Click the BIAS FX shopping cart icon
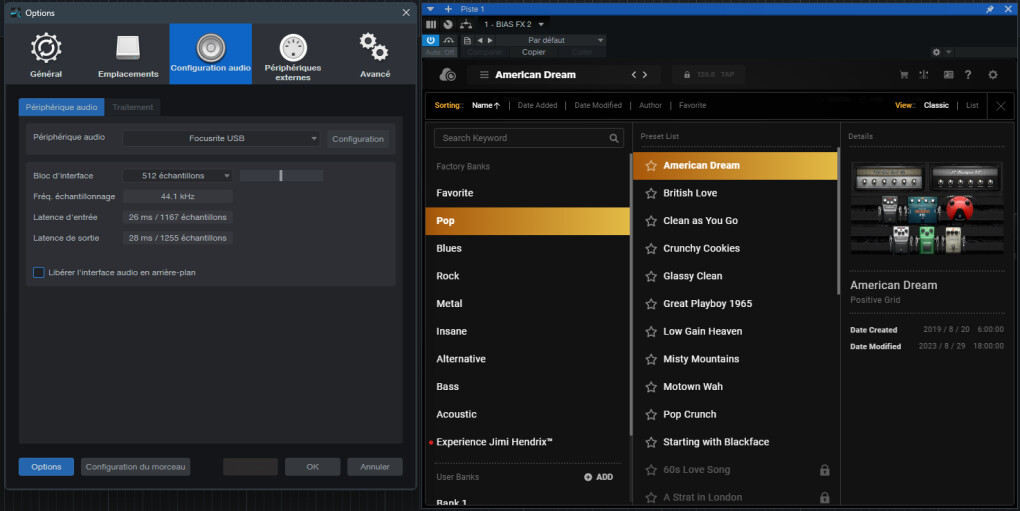The height and width of the screenshot is (511, 1020). click(x=904, y=75)
